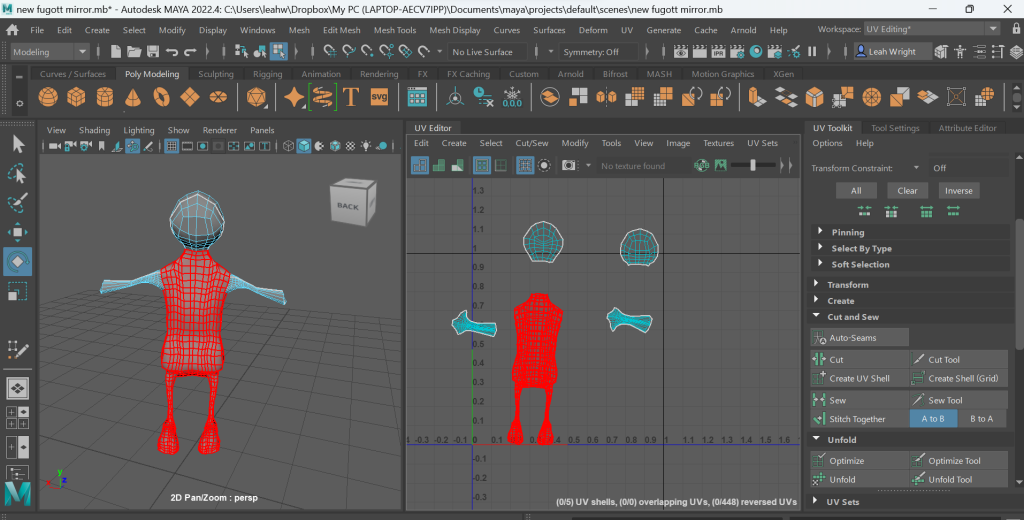The height and width of the screenshot is (520, 1024).
Task: Click the delete history shelf icon
Action: pos(483,97)
